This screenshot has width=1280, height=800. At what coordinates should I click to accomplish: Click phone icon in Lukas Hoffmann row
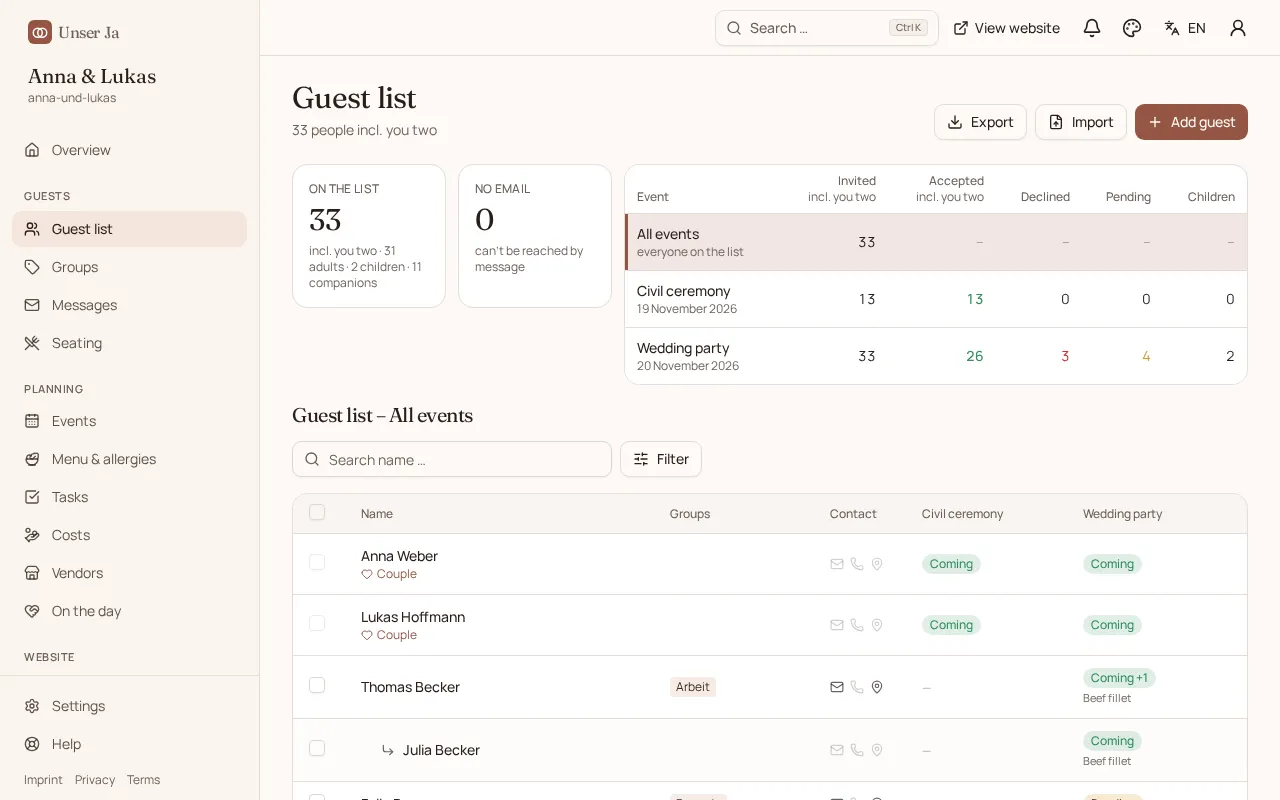coord(857,625)
